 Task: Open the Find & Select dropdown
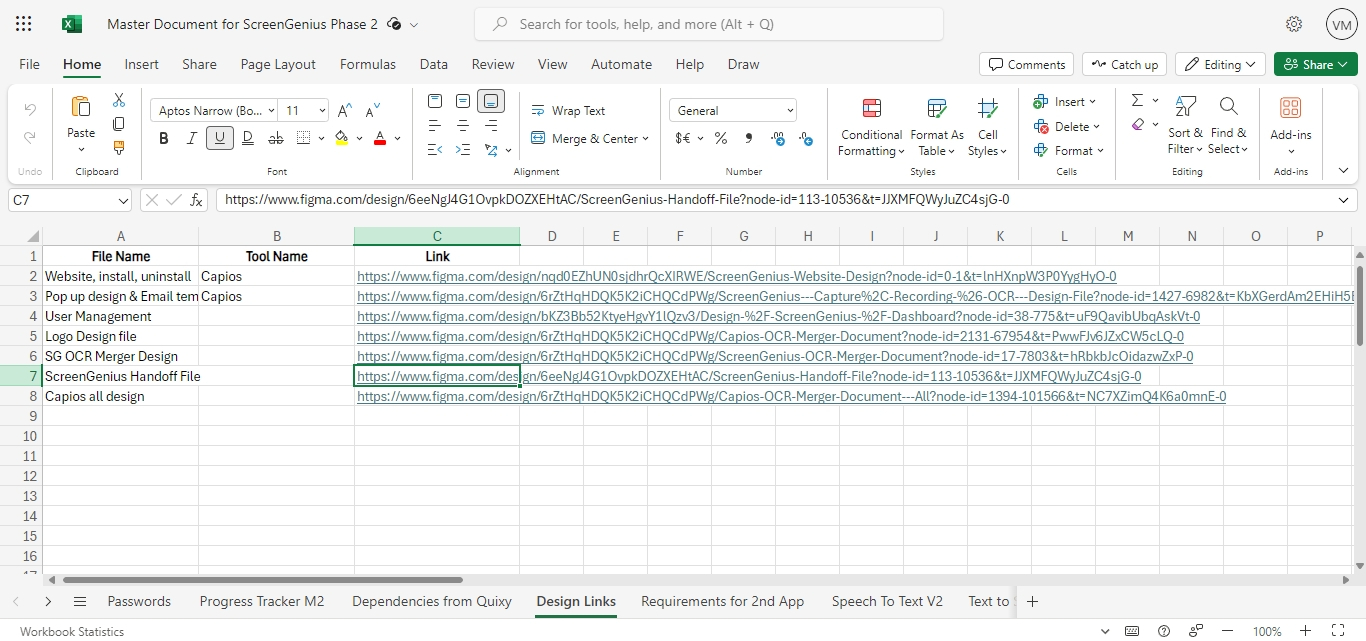pos(1229,126)
